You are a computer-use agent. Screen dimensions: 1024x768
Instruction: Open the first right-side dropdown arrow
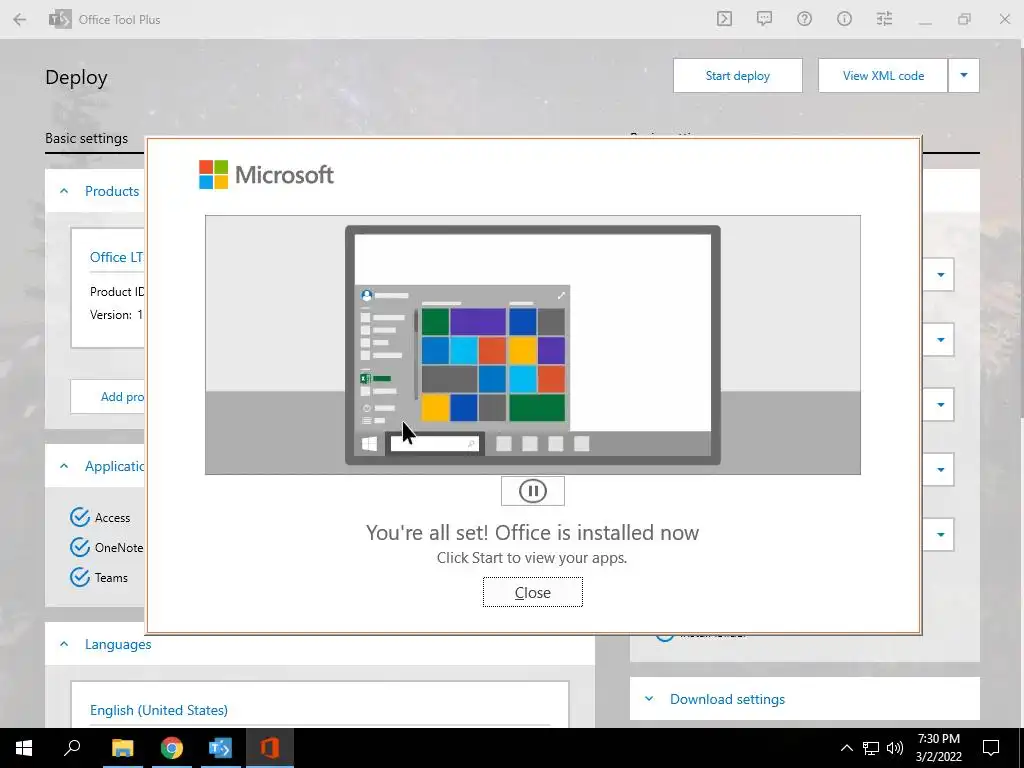940,274
